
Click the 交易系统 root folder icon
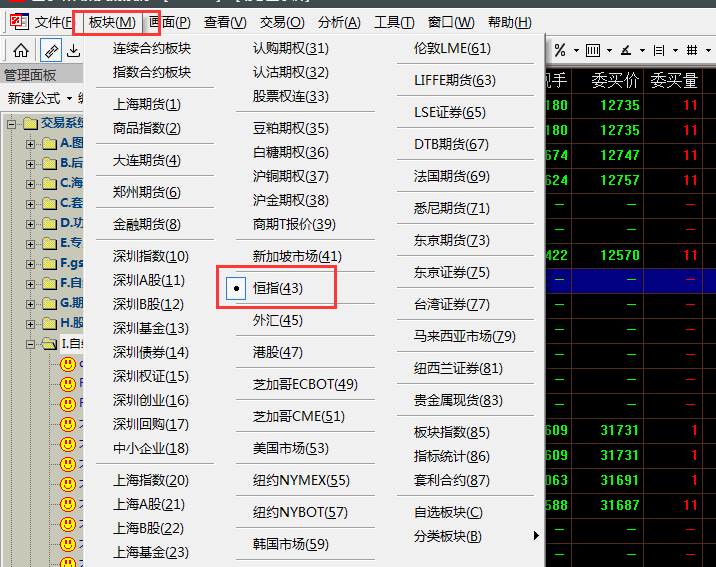tap(31, 124)
